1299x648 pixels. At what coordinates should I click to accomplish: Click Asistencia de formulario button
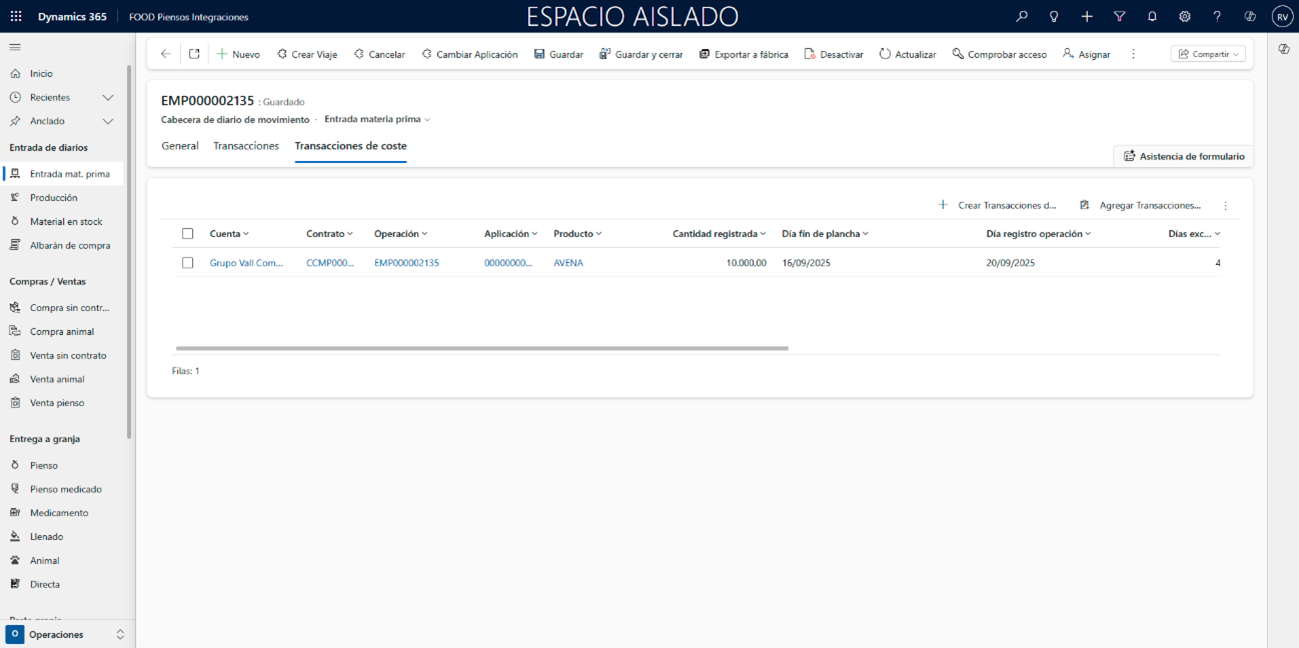tap(1184, 156)
